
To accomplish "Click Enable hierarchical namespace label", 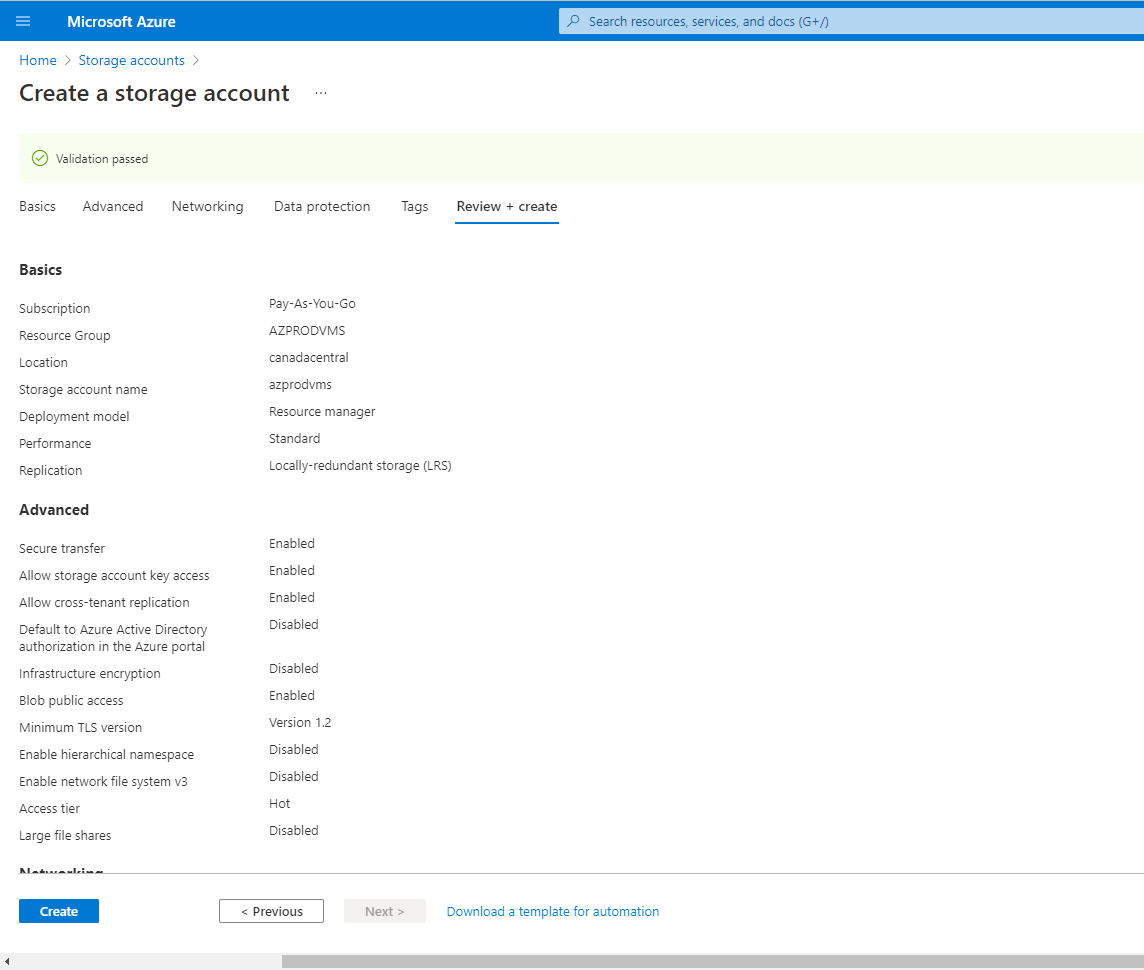I will coord(107,754).
